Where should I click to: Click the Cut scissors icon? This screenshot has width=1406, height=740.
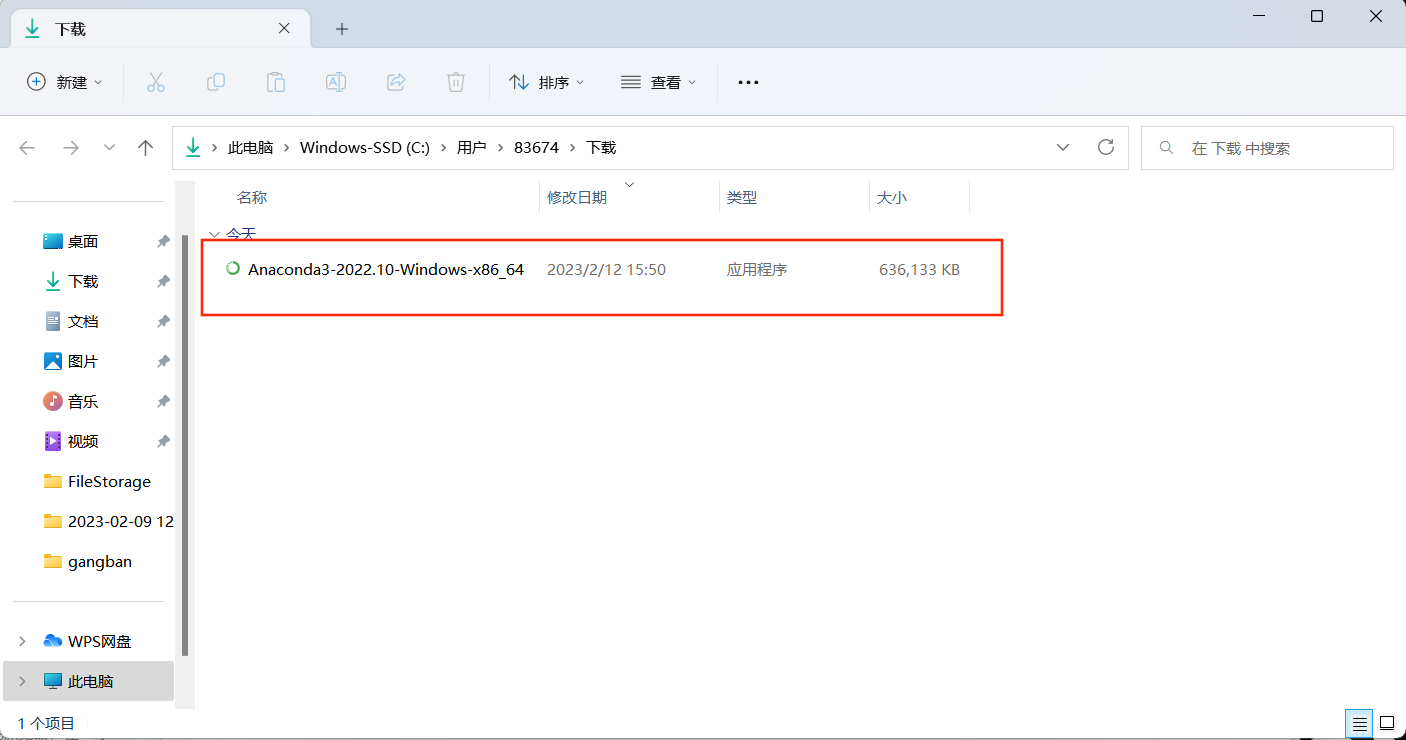(x=155, y=82)
